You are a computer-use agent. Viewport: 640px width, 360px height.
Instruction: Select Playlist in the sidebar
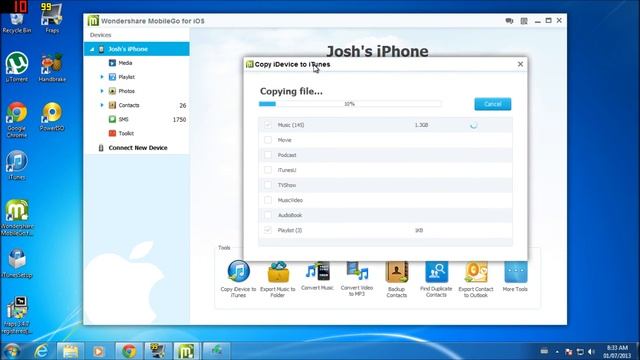coord(127,77)
